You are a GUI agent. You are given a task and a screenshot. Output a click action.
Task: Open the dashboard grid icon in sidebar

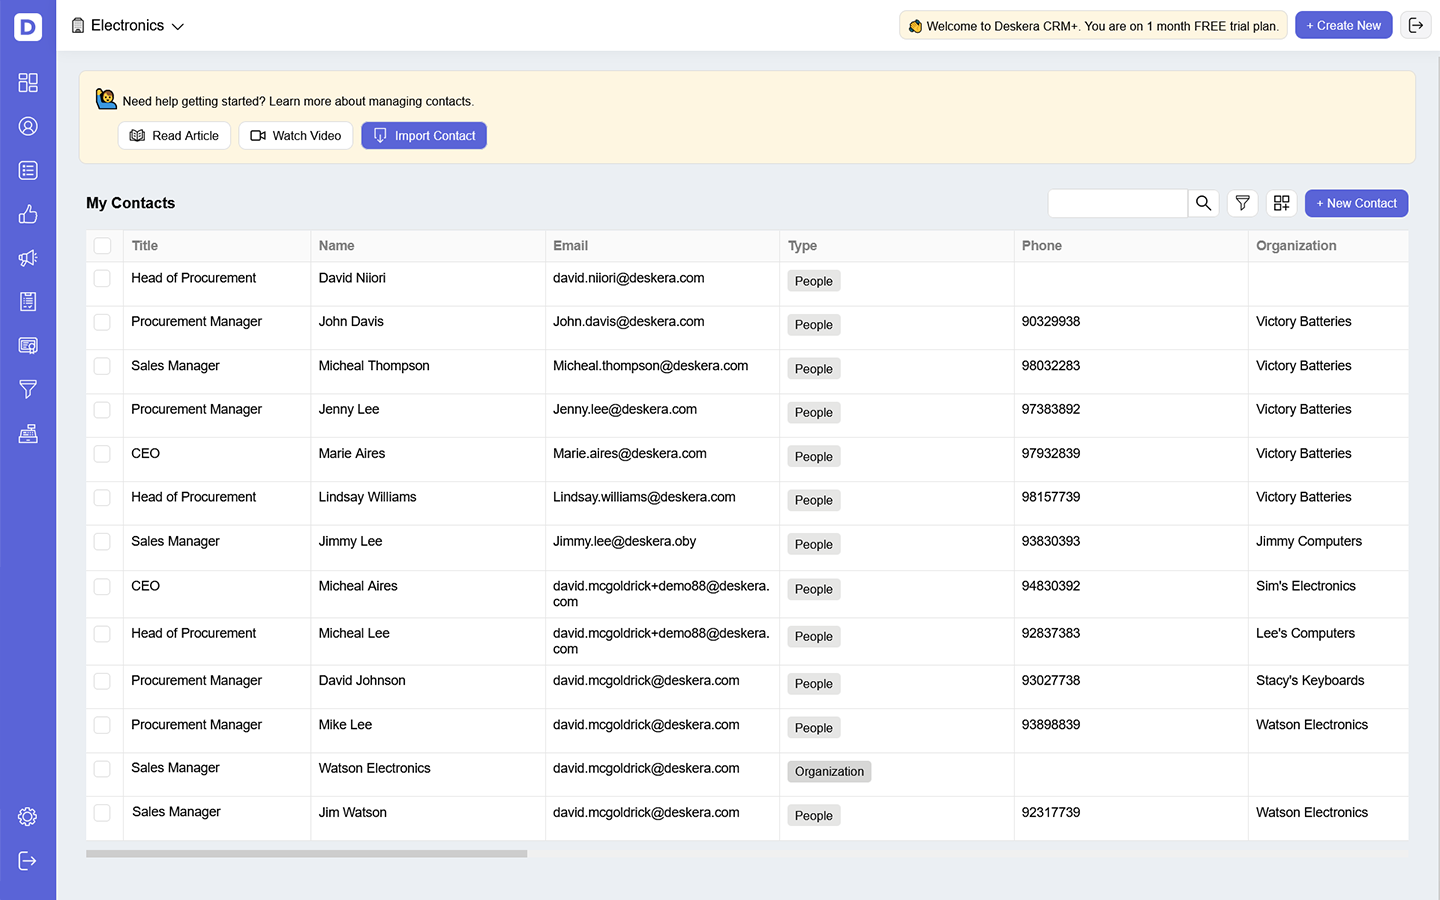click(x=28, y=83)
